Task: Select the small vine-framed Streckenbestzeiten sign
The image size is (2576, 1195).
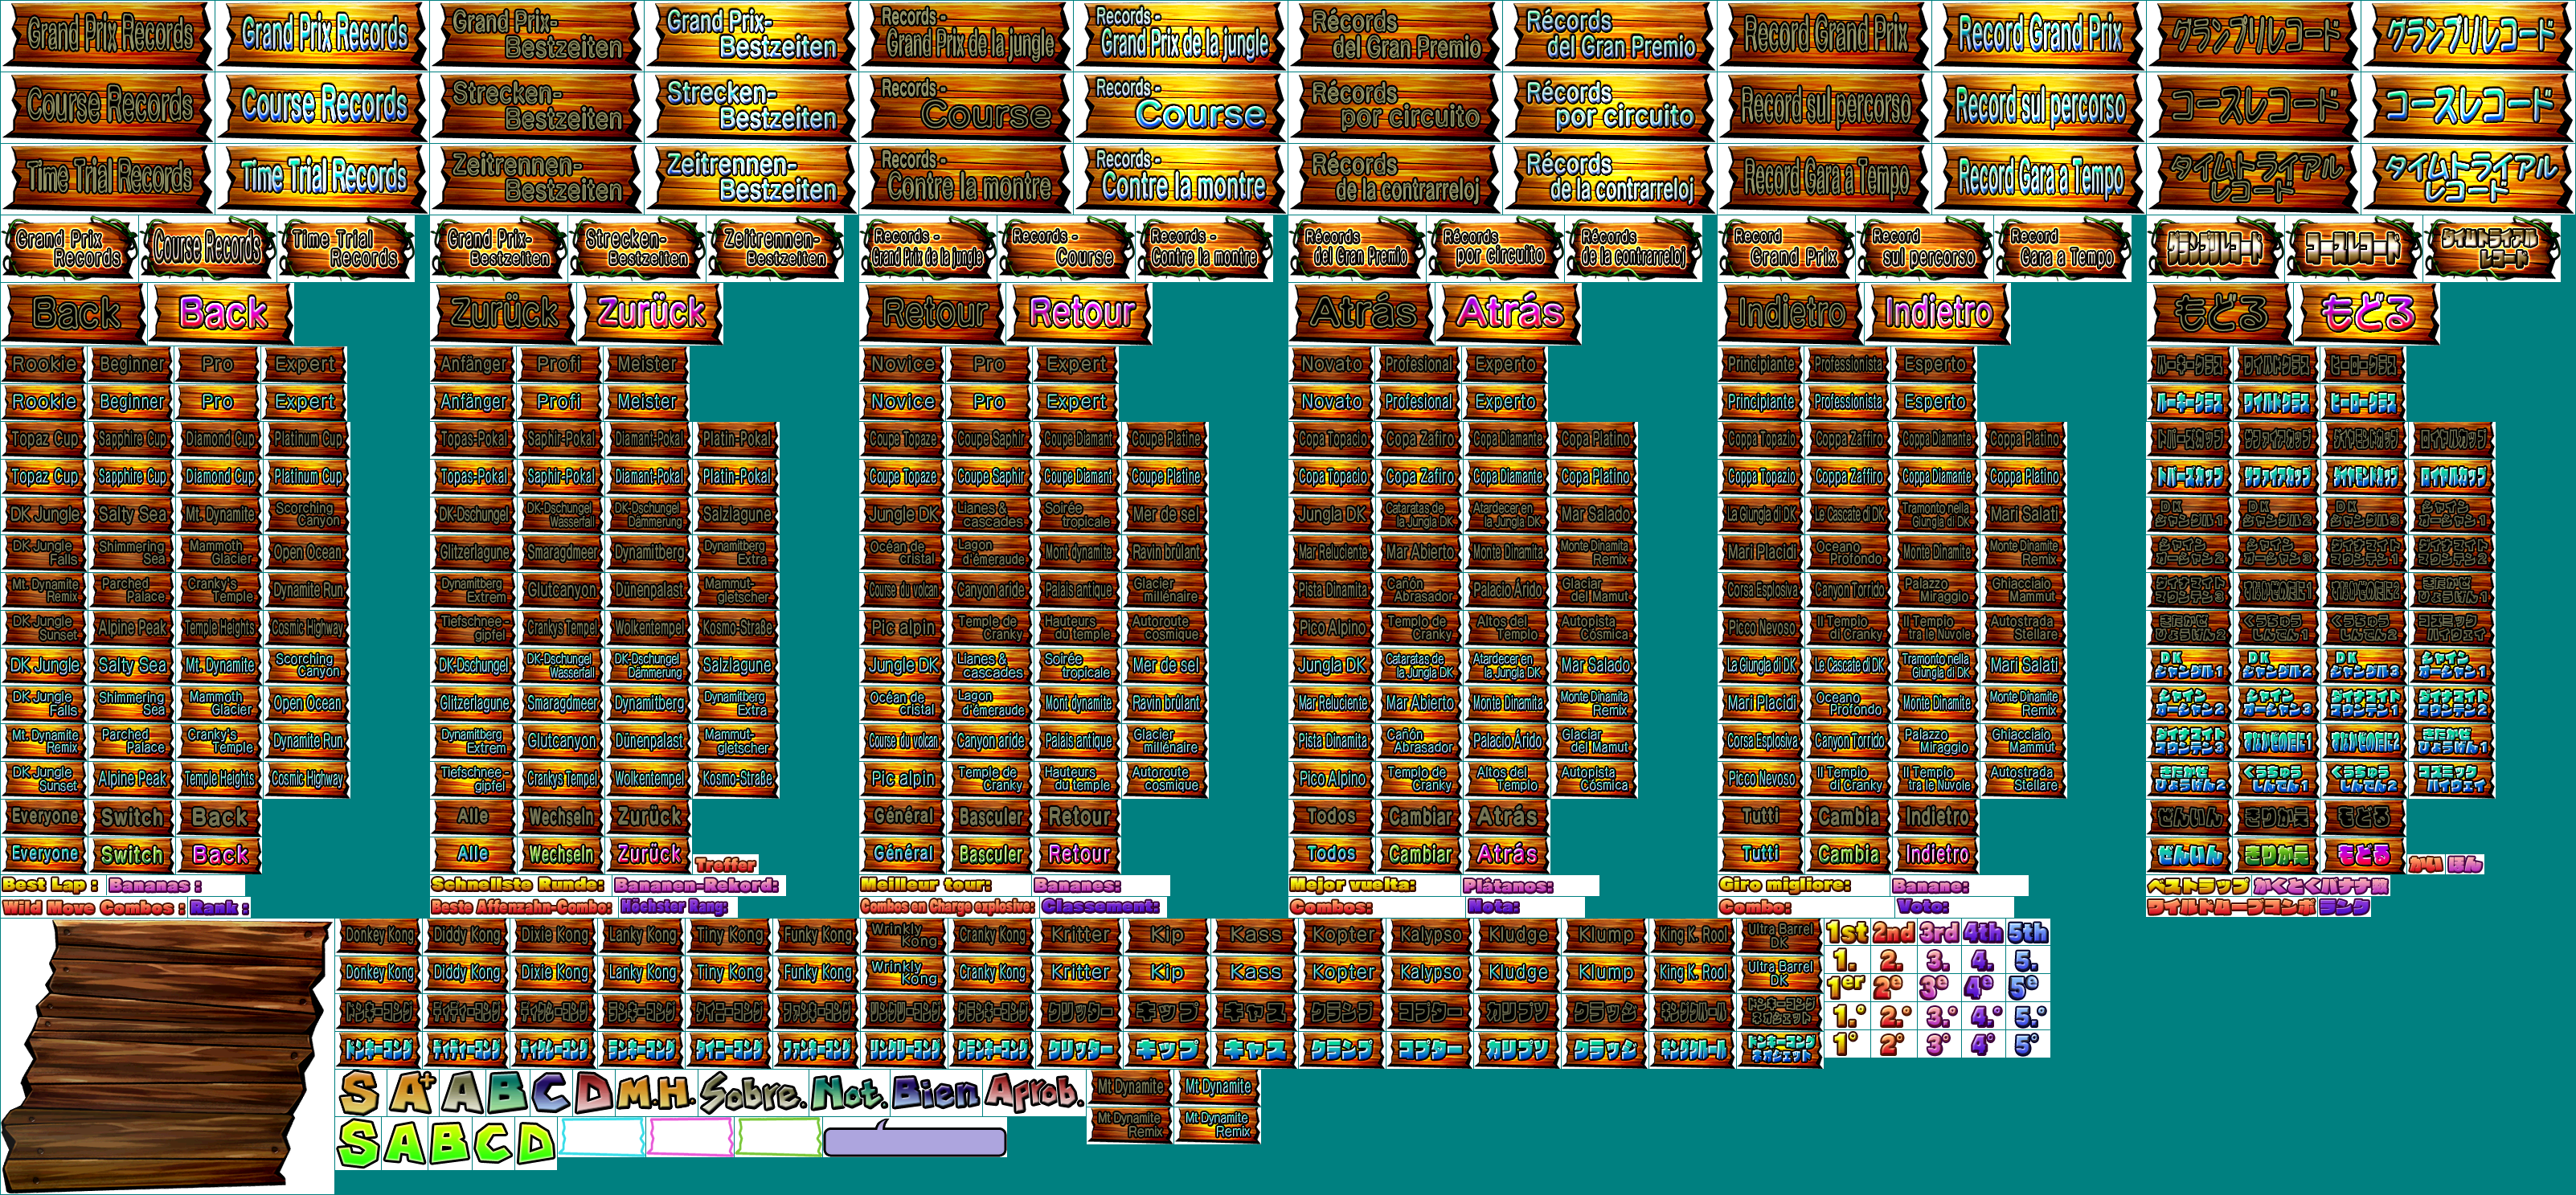Action: coord(638,248)
